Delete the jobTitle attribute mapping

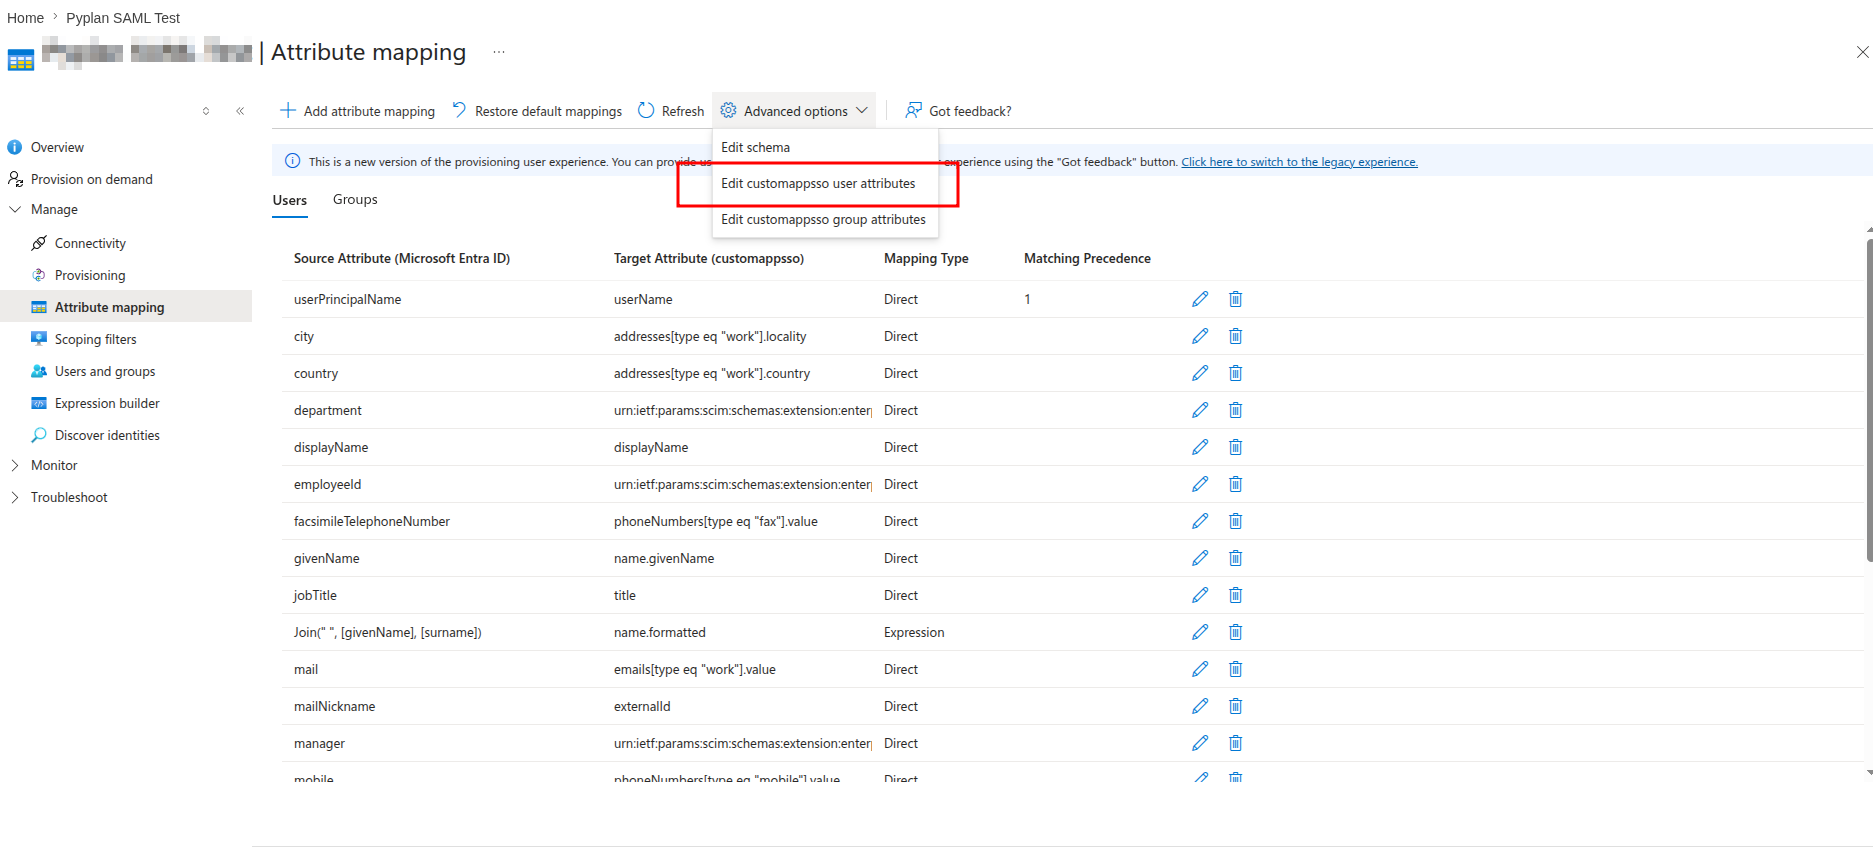1236,595
